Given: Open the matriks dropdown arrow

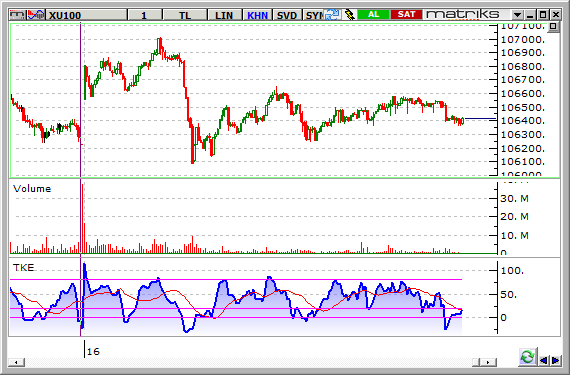Looking at the screenshot, I should pos(517,15).
